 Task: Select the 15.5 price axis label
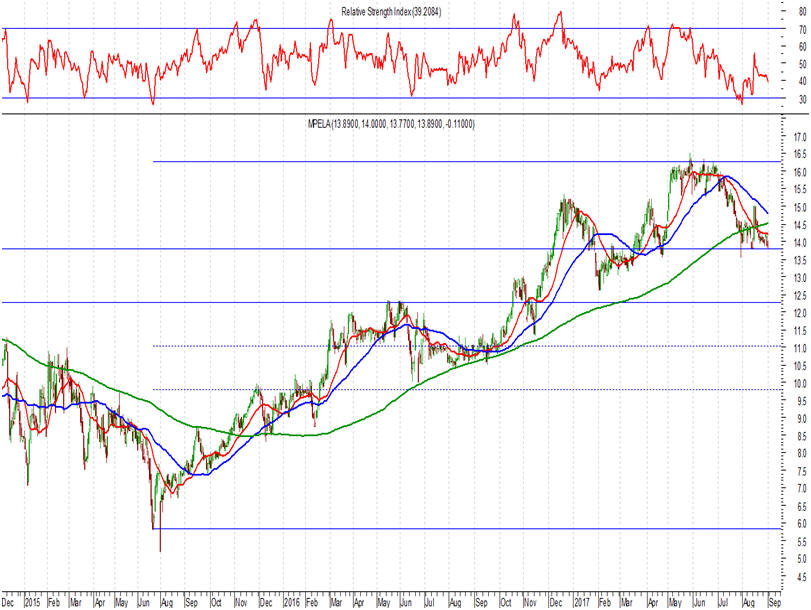(x=800, y=190)
